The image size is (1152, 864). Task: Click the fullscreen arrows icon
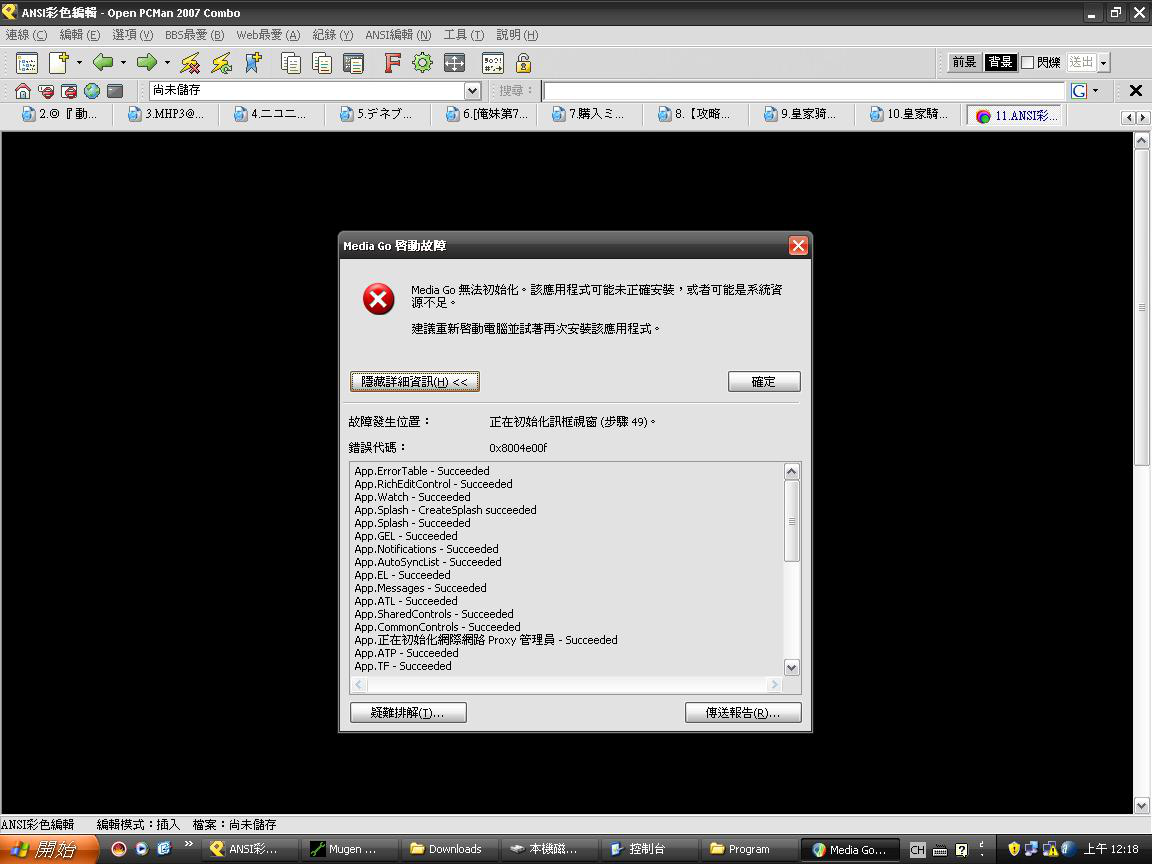coord(454,63)
